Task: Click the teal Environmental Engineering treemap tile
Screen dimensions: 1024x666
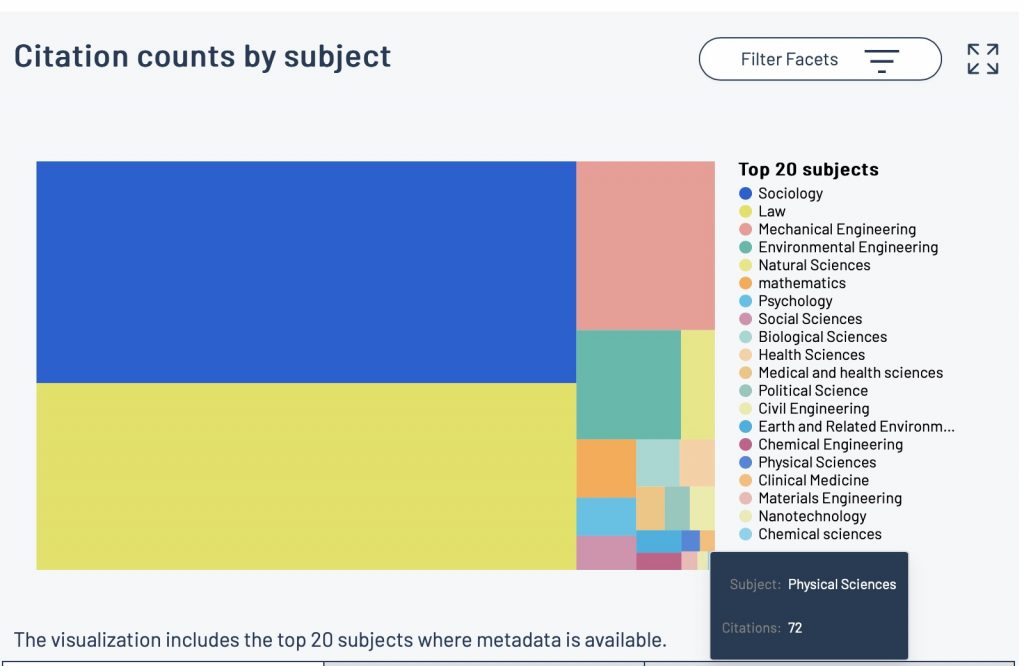Action: (628, 384)
